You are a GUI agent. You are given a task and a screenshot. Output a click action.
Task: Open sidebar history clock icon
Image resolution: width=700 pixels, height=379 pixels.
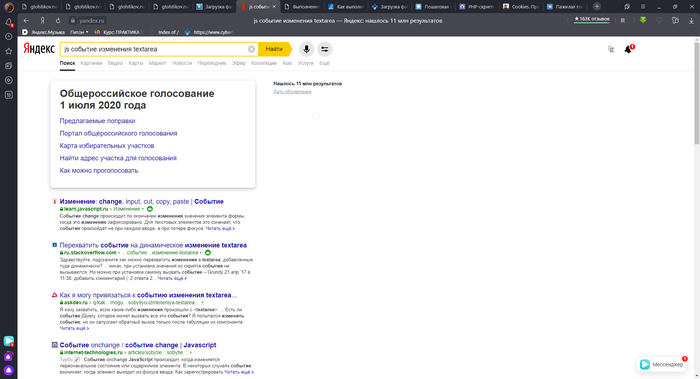8,37
